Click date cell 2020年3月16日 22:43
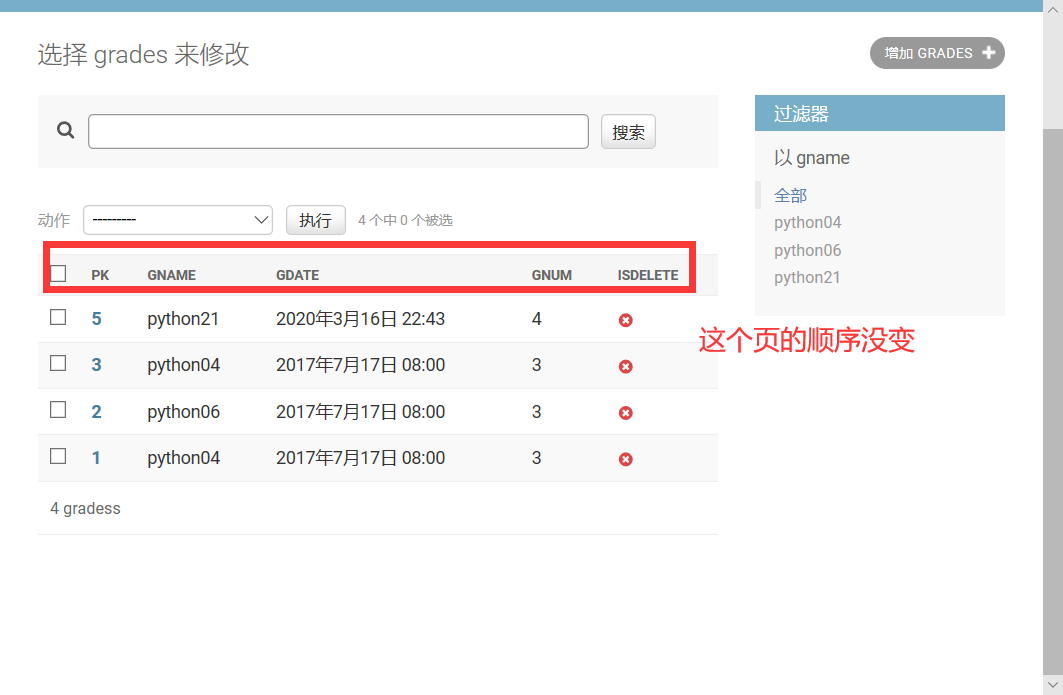 coord(360,319)
